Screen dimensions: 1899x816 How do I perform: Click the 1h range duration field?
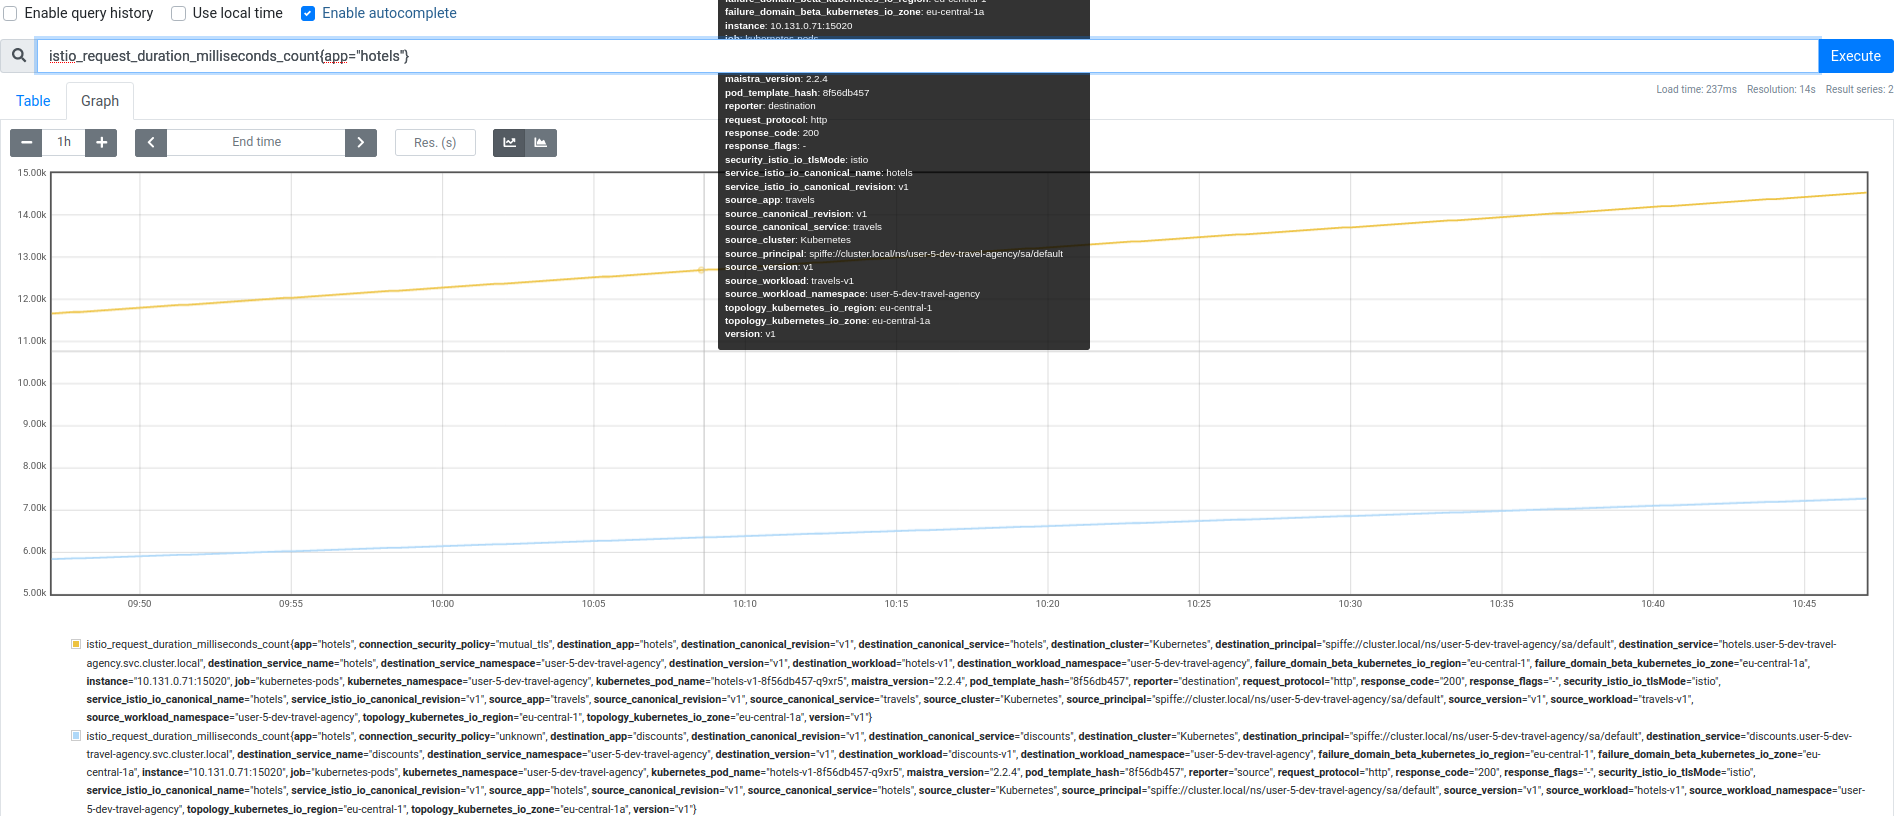64,142
